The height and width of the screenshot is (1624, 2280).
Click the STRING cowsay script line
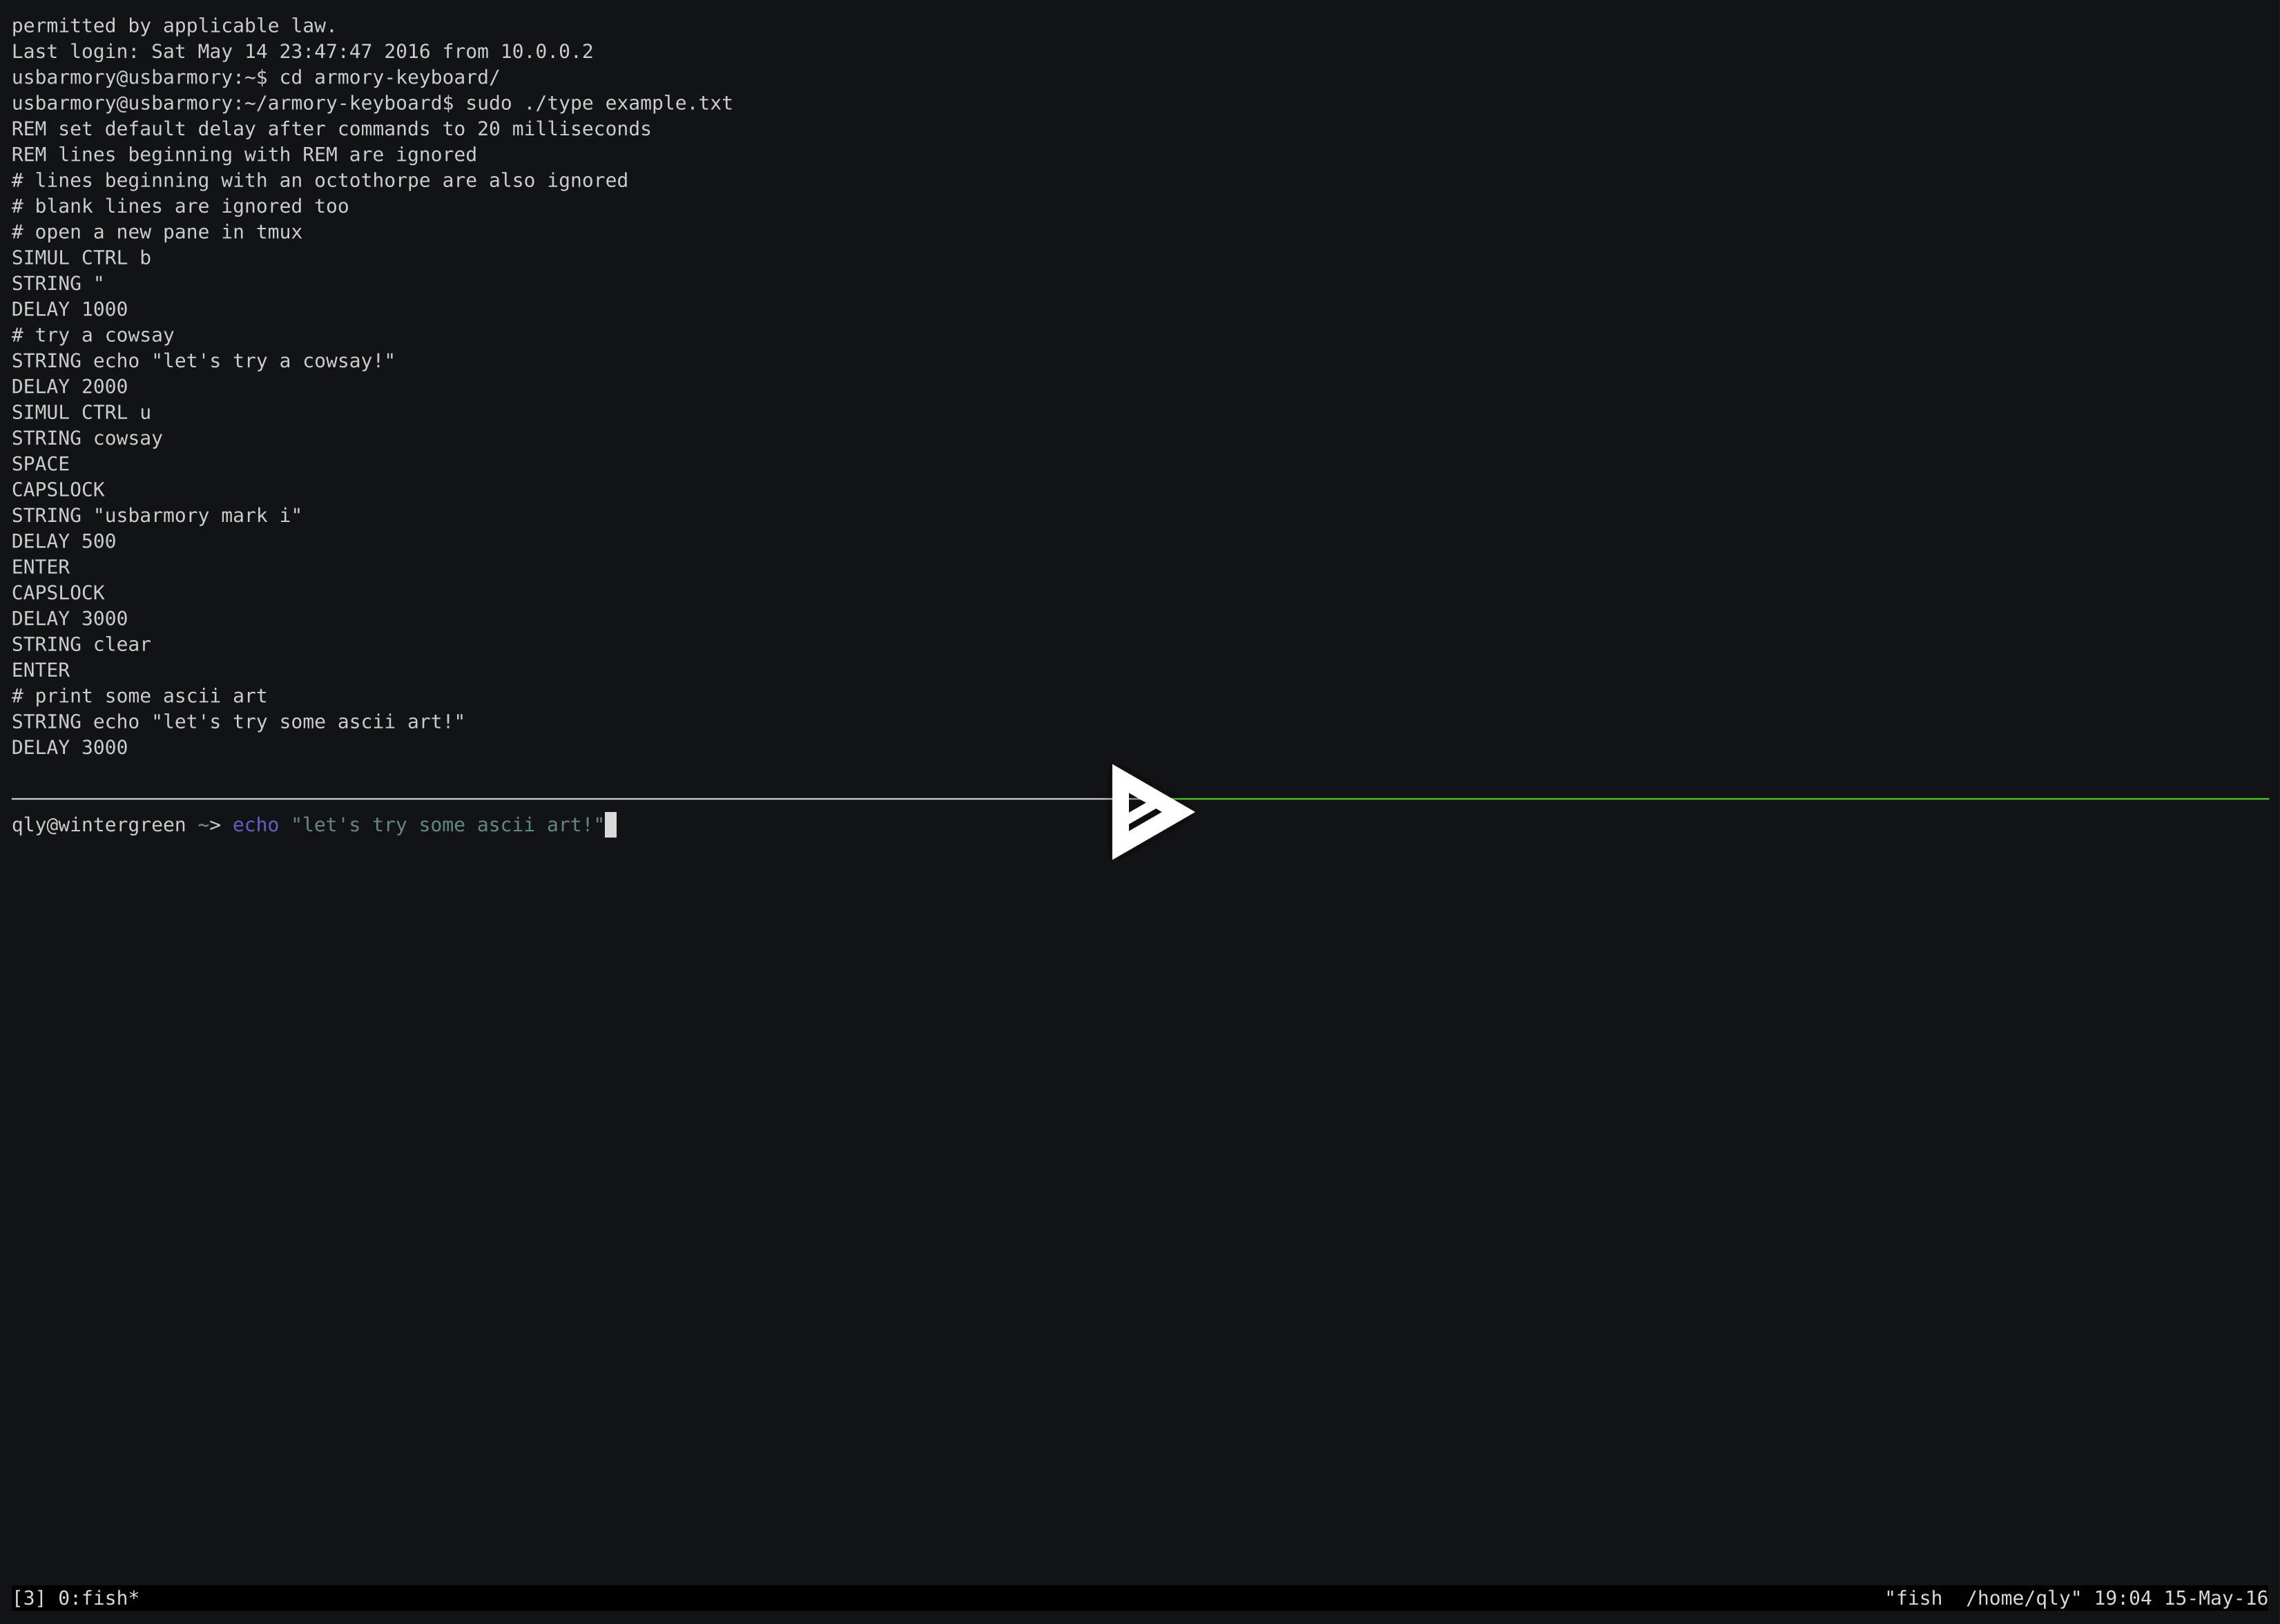tap(86, 437)
